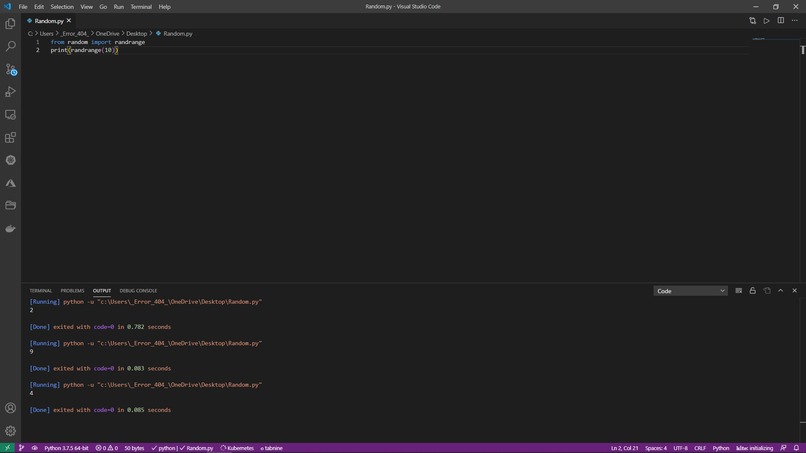Open the Extensions view
806x453 pixels.
point(10,137)
